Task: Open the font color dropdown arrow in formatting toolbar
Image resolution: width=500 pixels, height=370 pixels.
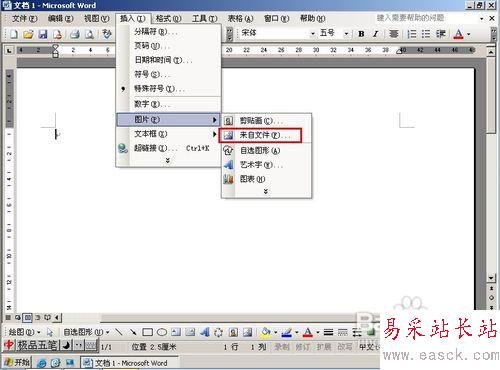Action: coord(469,34)
